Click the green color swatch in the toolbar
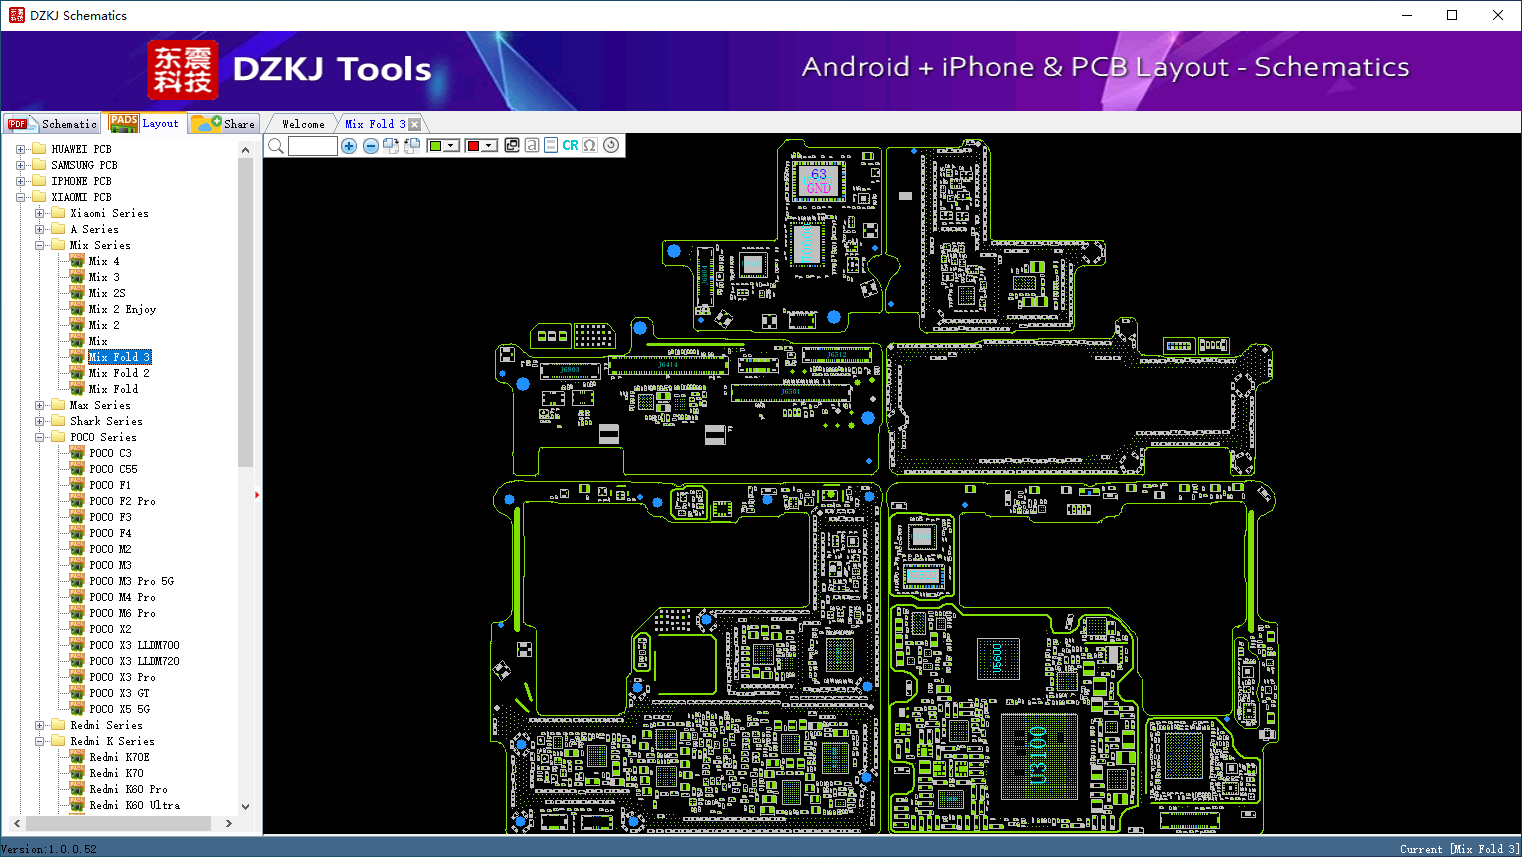This screenshot has height=857, width=1522. [435, 146]
